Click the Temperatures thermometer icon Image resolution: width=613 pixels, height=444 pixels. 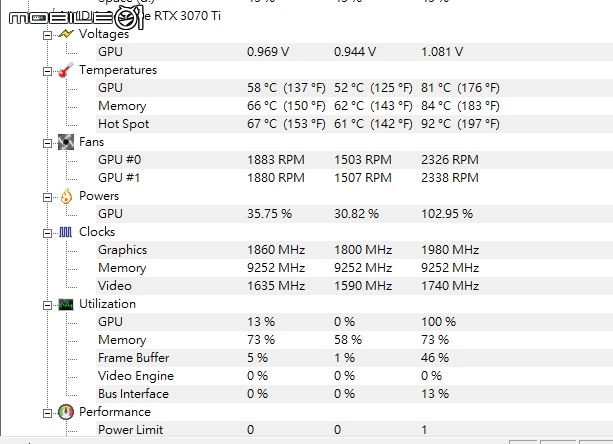pos(66,70)
